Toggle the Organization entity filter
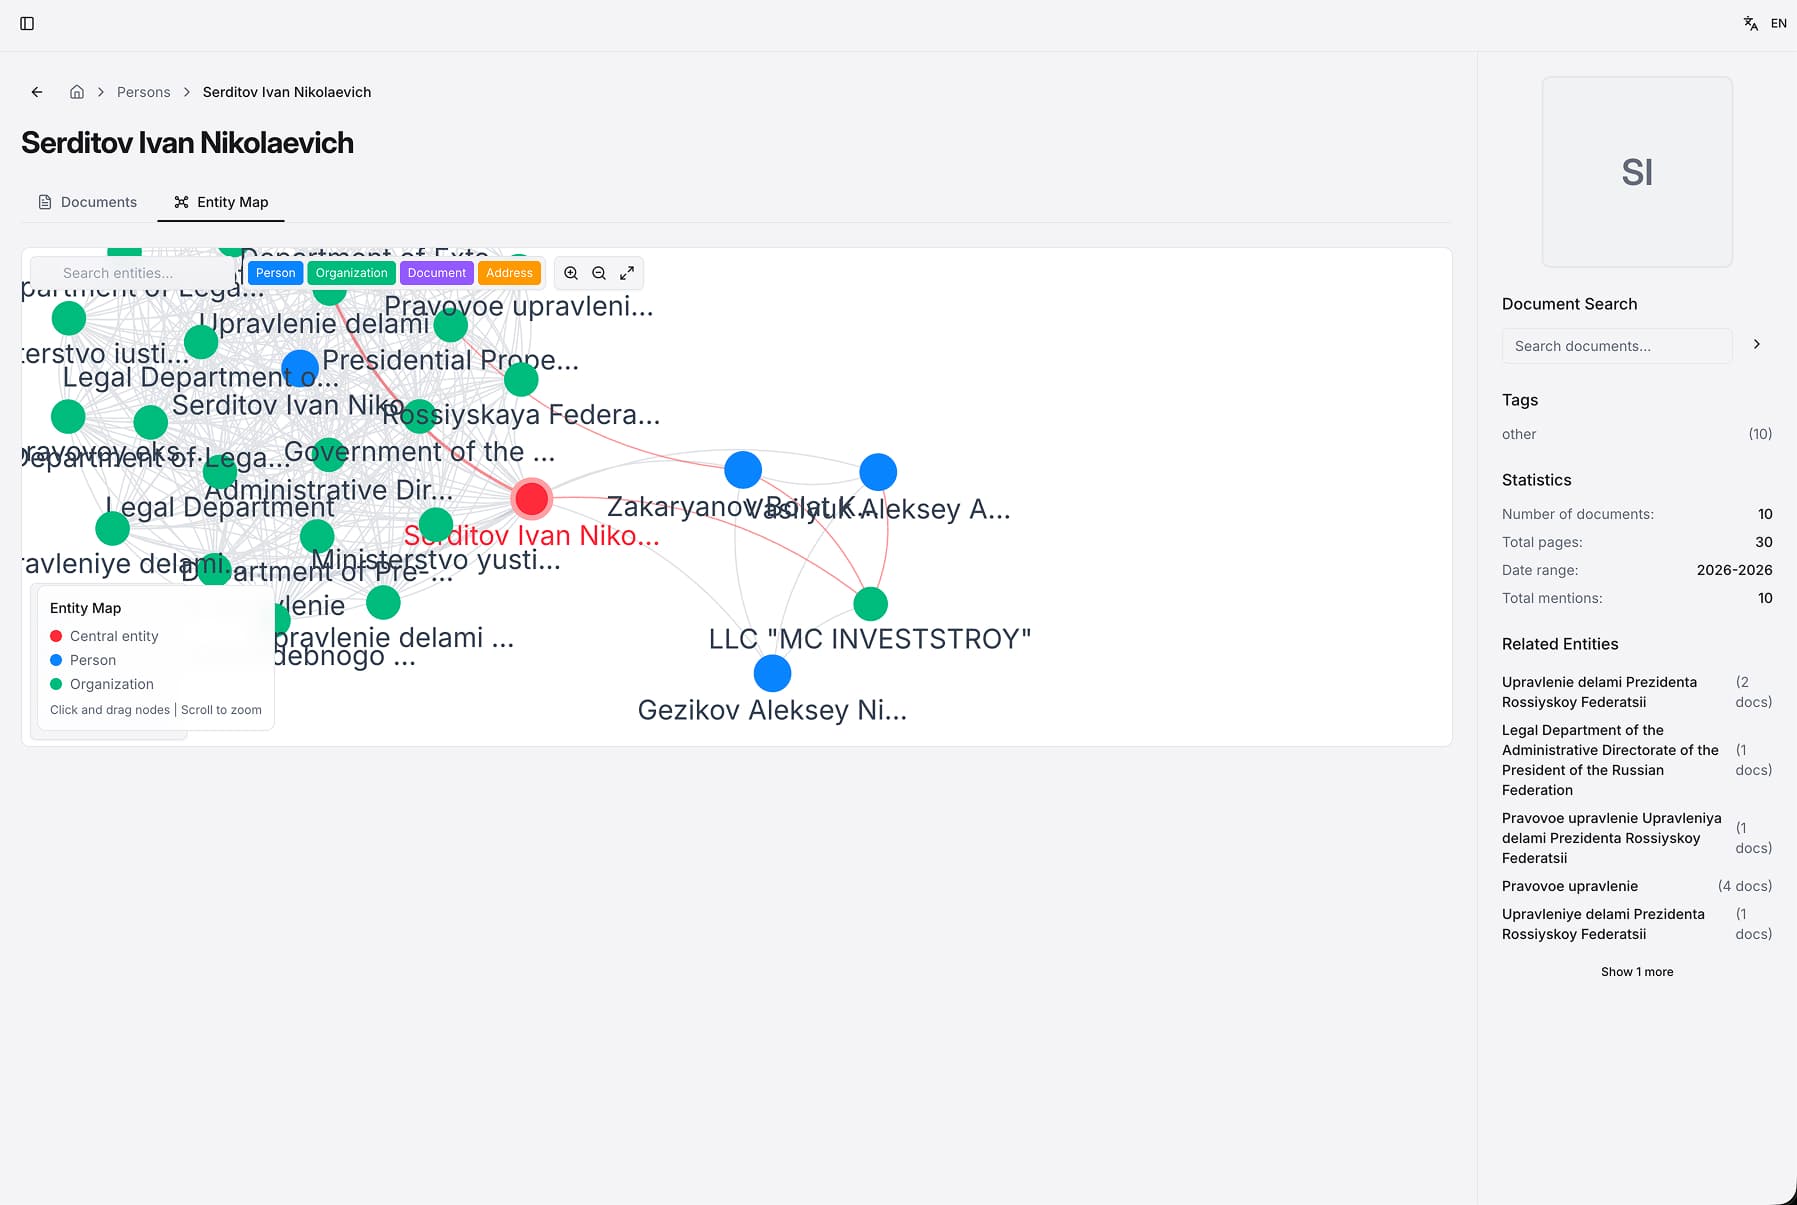 tap(351, 272)
